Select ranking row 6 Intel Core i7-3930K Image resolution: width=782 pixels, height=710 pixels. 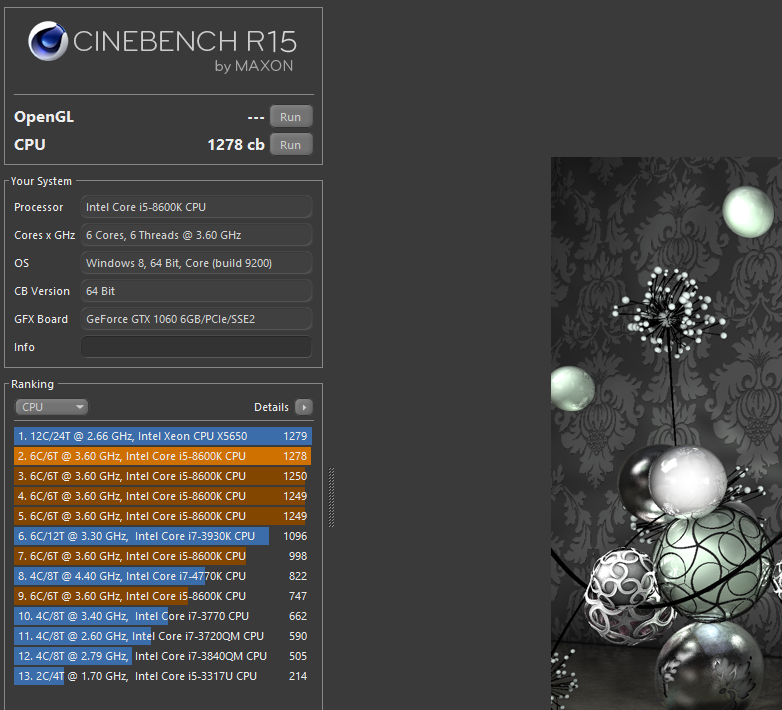click(163, 536)
